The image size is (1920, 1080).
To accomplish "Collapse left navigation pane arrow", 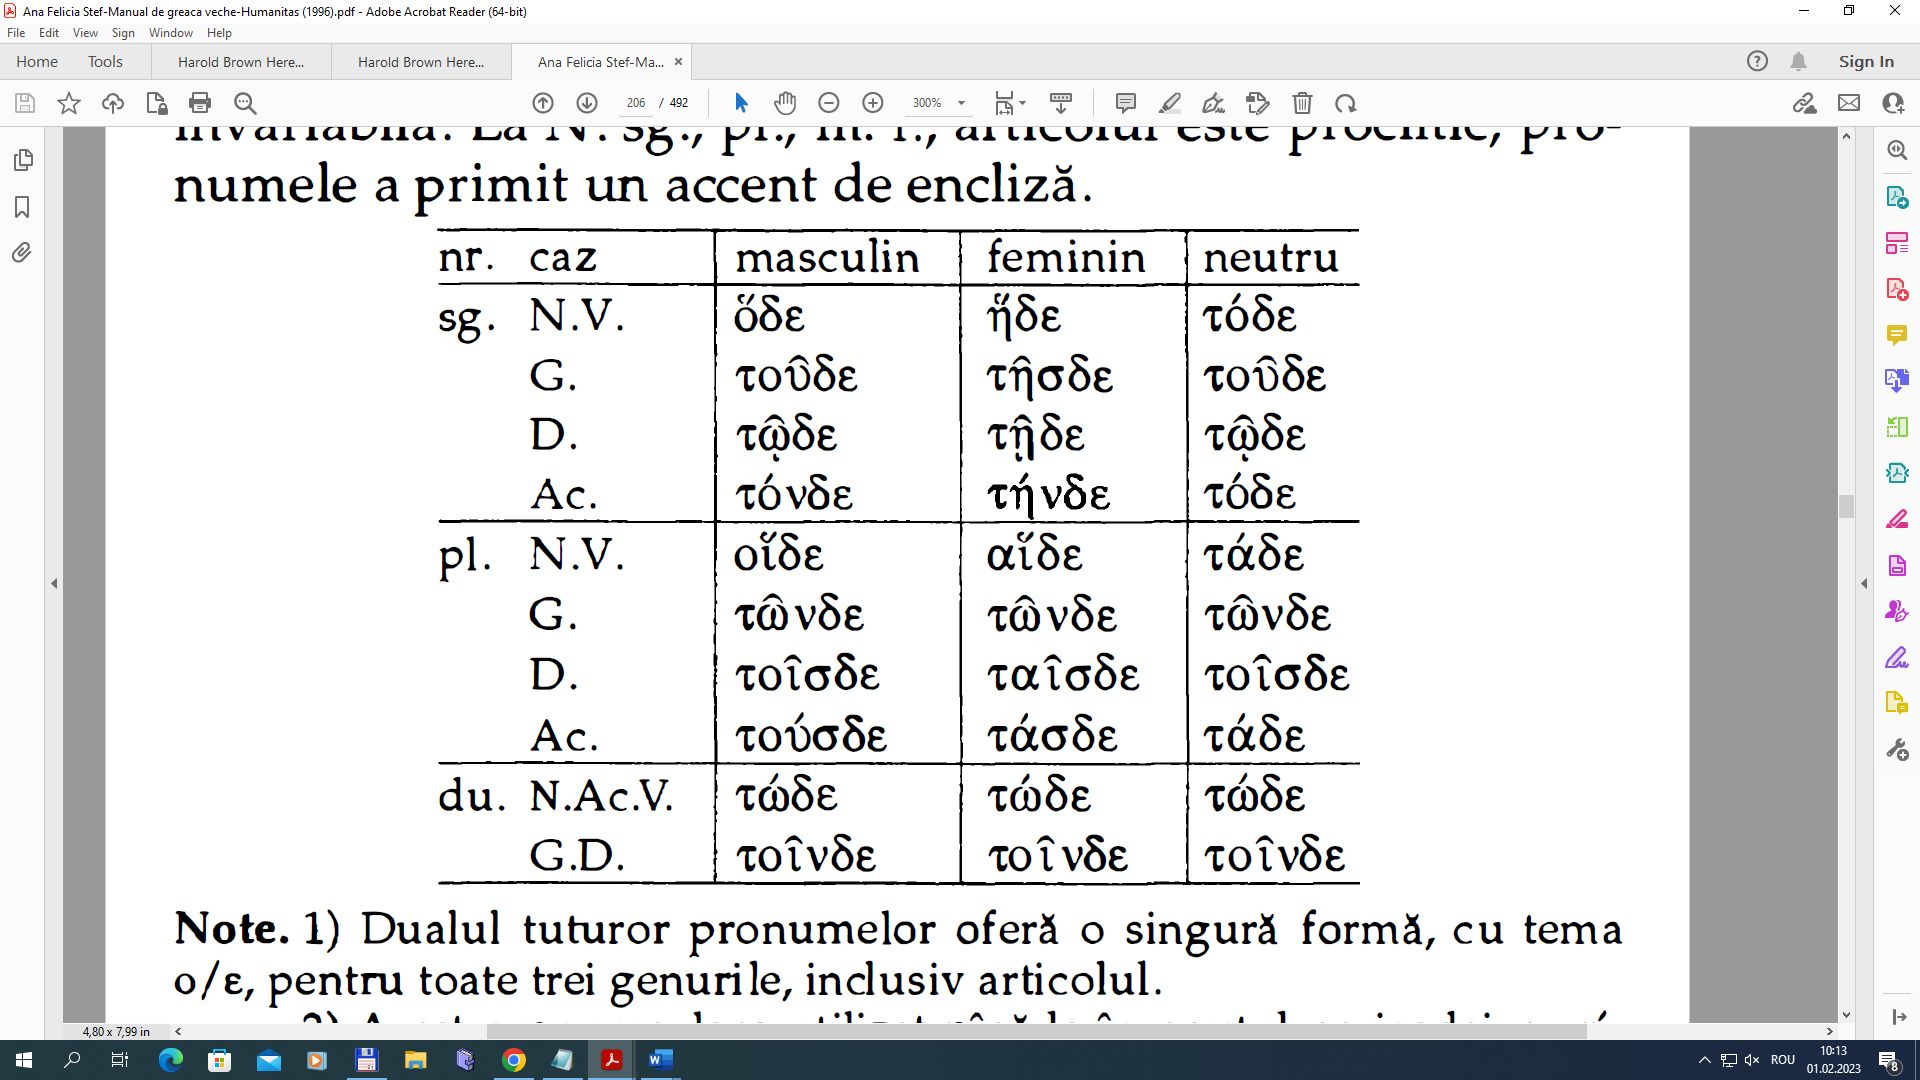I will click(x=54, y=583).
